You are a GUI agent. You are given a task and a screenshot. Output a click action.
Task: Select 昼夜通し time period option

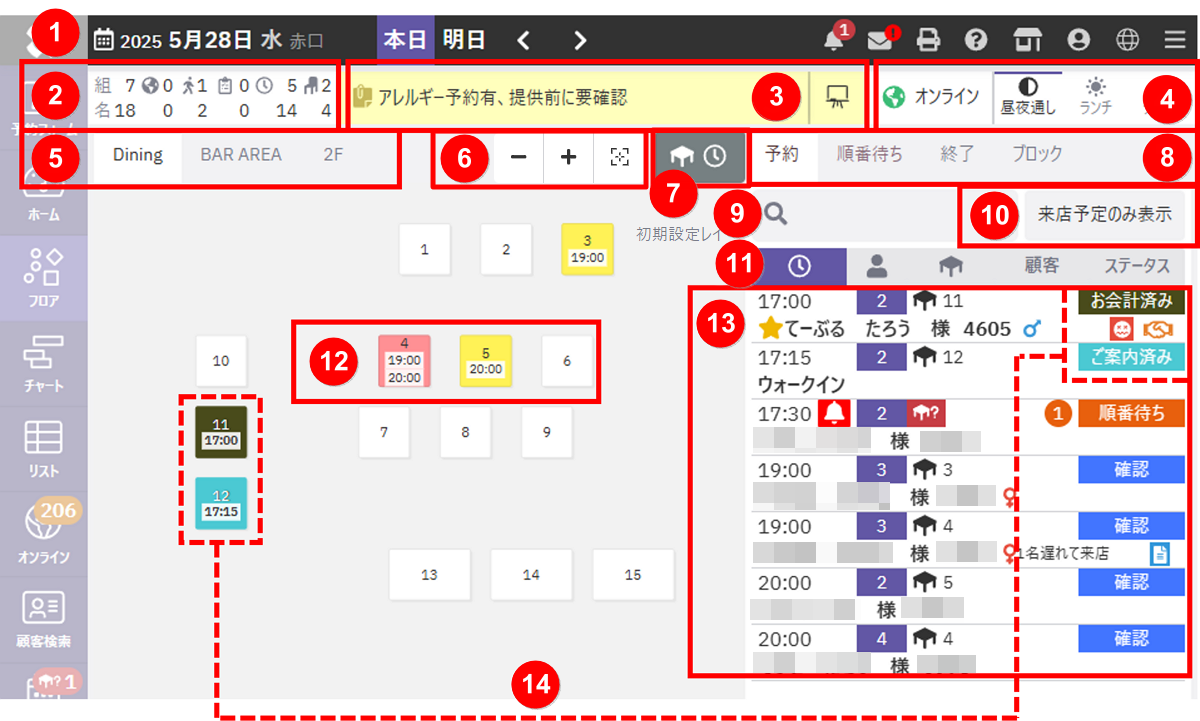pos(1027,96)
